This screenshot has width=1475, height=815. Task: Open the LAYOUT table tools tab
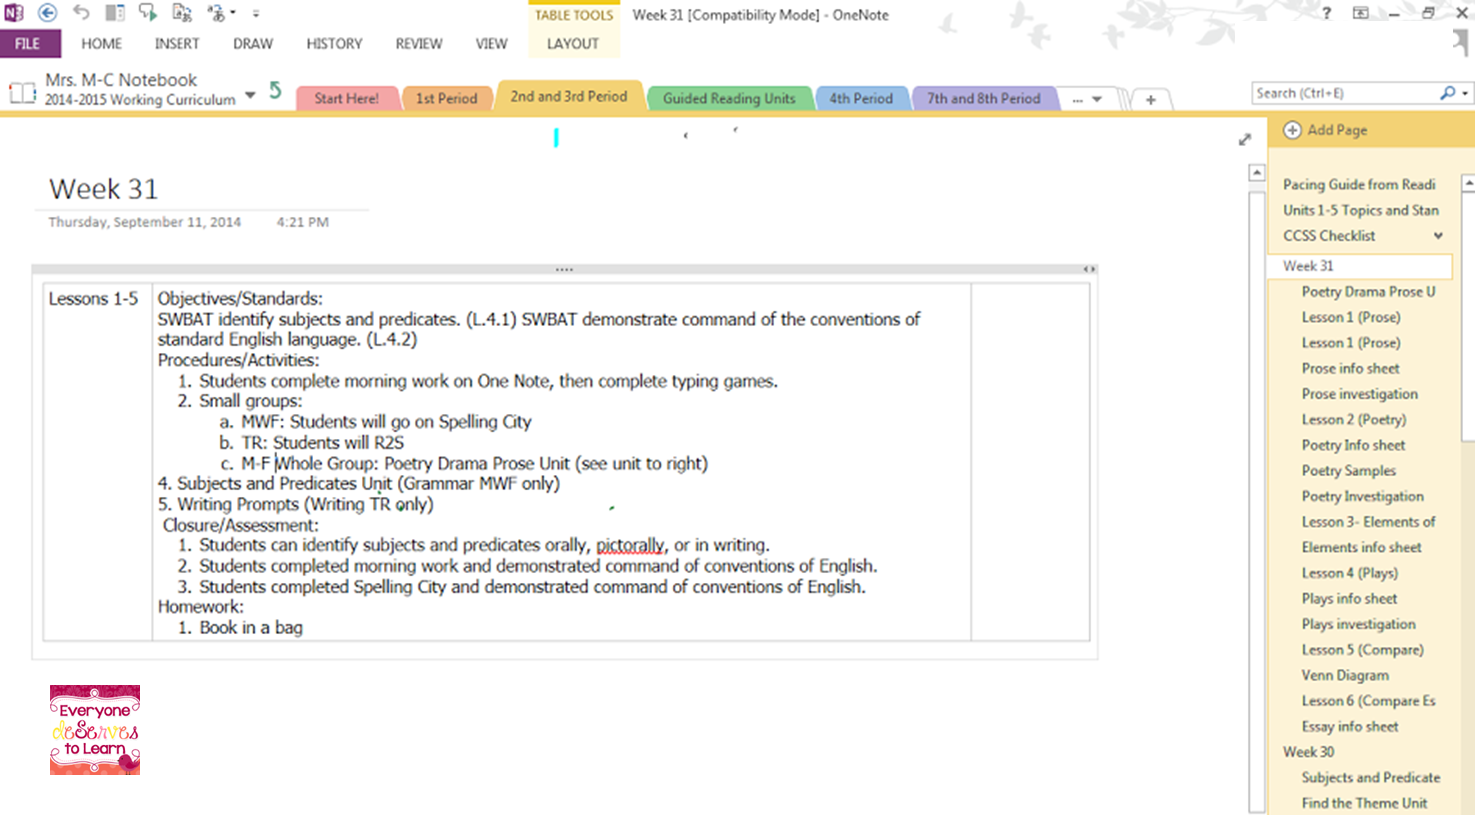tap(573, 44)
